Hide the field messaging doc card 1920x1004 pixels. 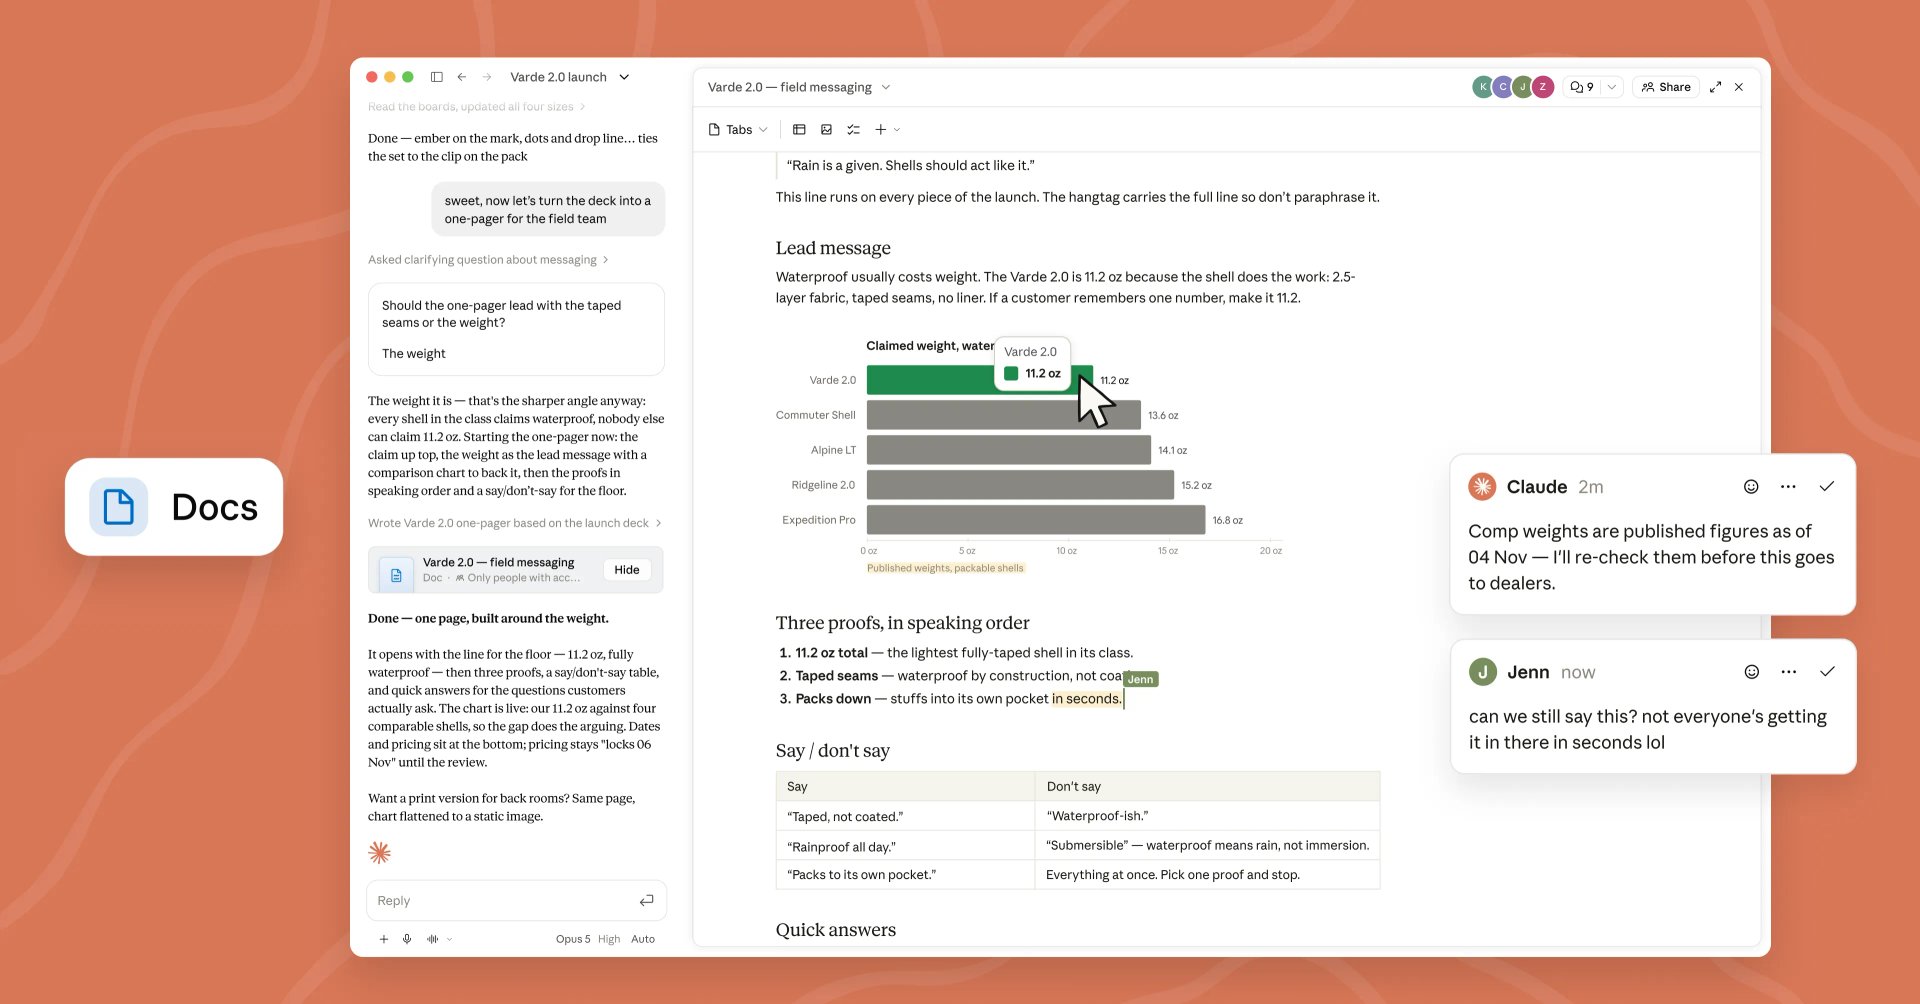[x=627, y=570]
